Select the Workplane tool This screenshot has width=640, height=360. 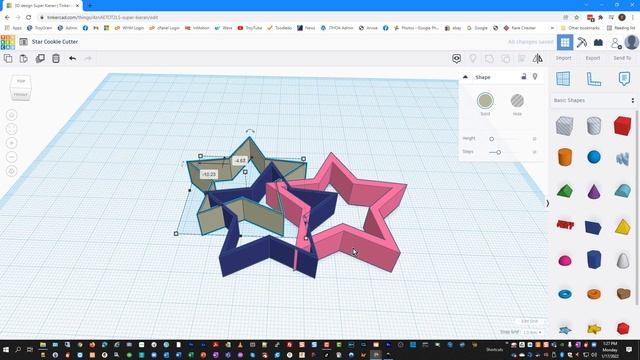pyautogui.click(x=563, y=79)
